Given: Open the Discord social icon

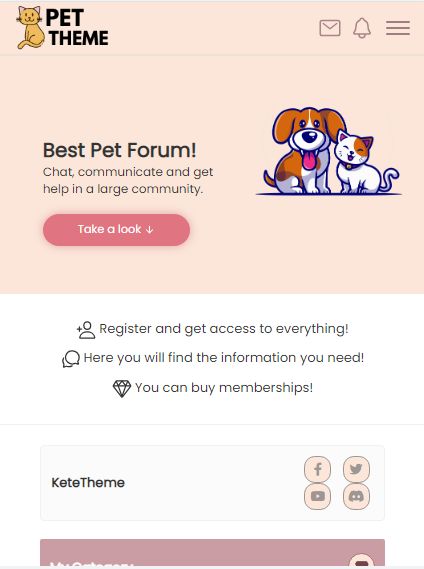Looking at the screenshot, I should point(356,496).
